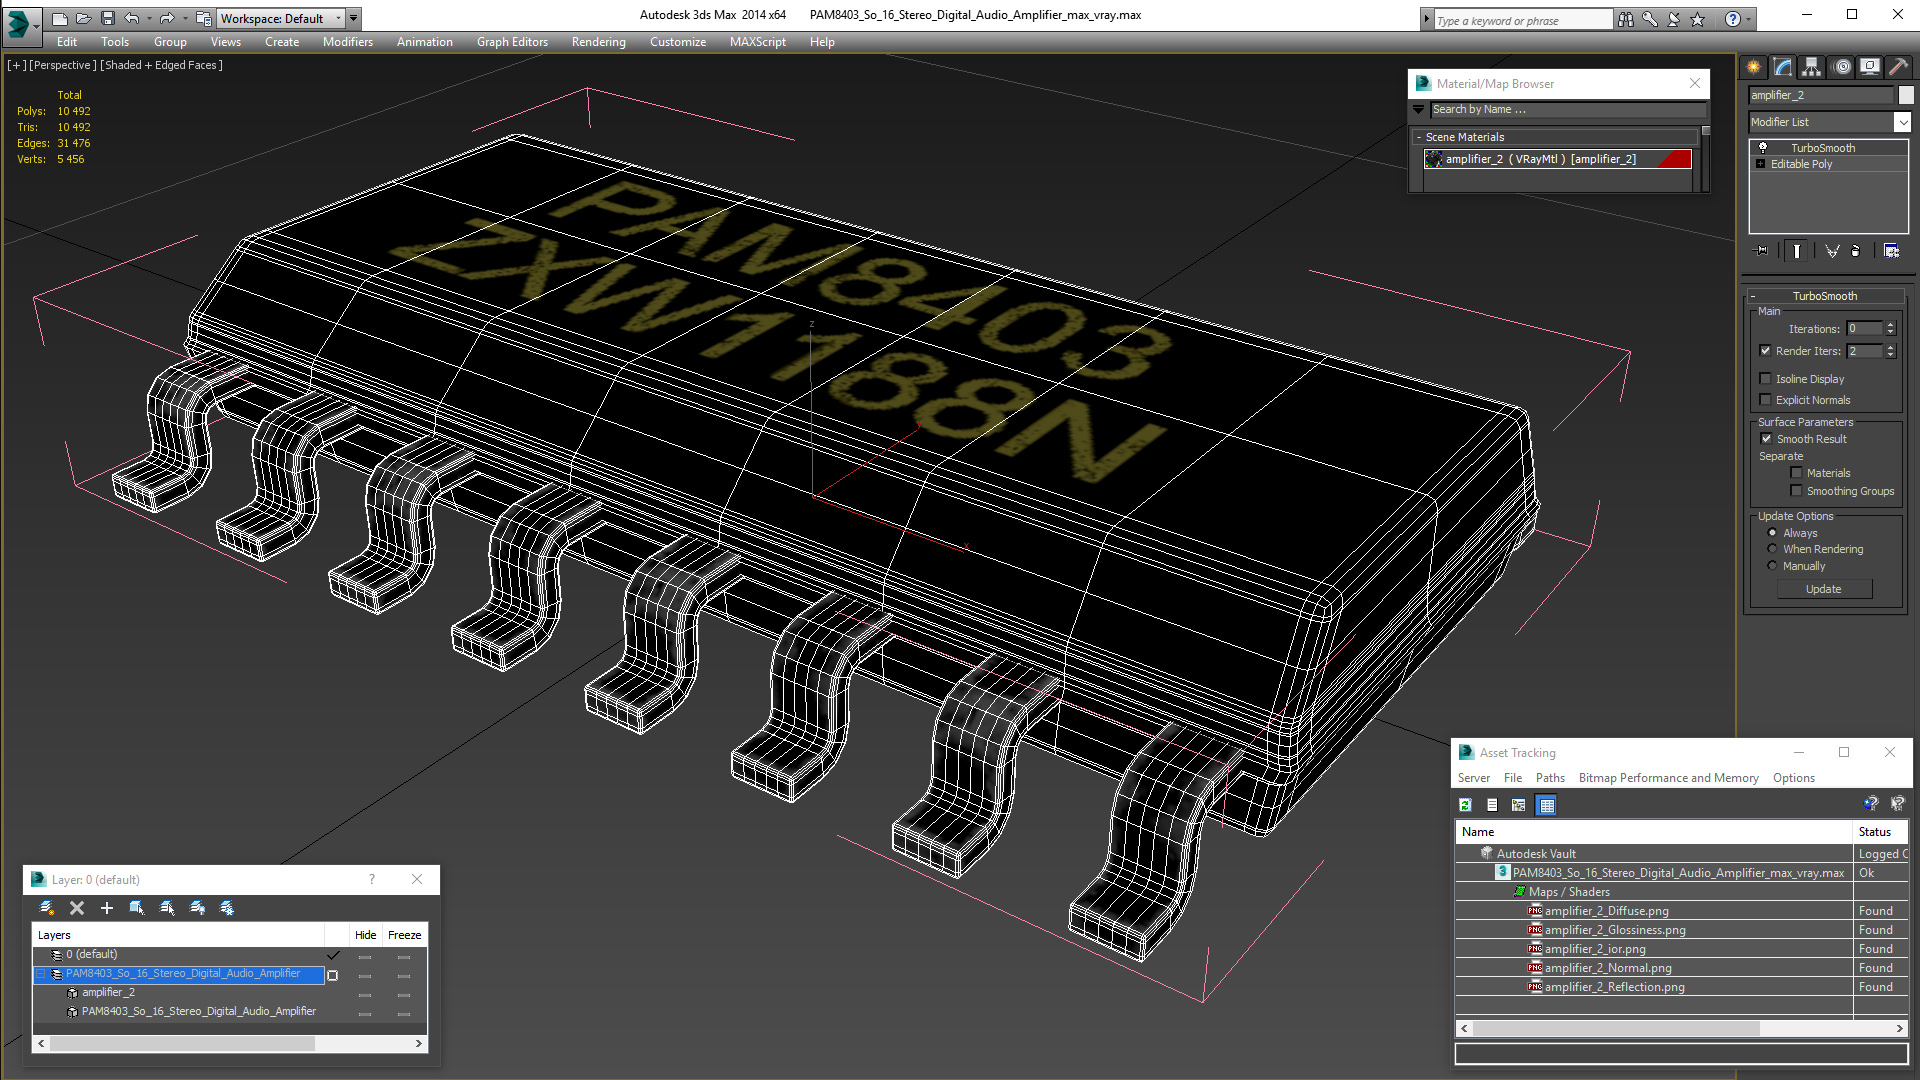Click the TurboSmooth Update button
This screenshot has width=1920, height=1080.
click(x=1823, y=589)
